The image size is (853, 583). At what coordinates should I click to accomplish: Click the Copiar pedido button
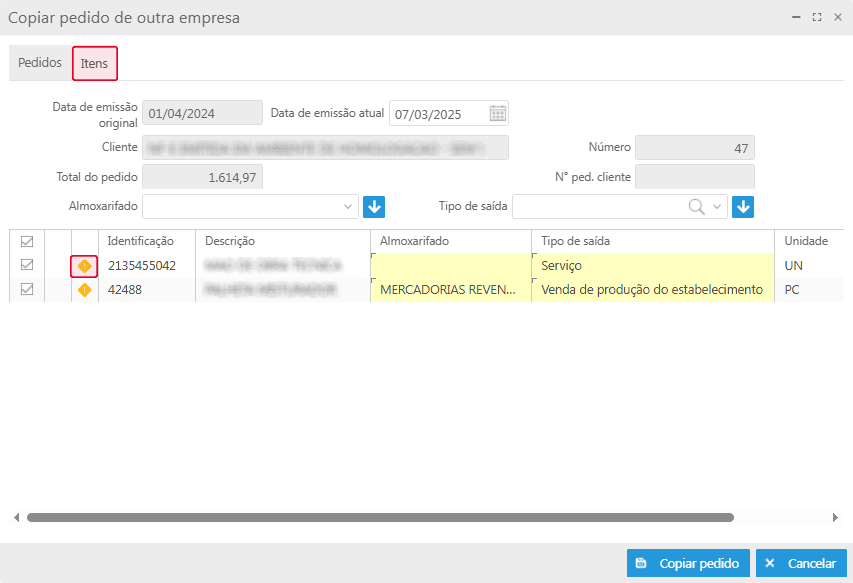[687, 563]
